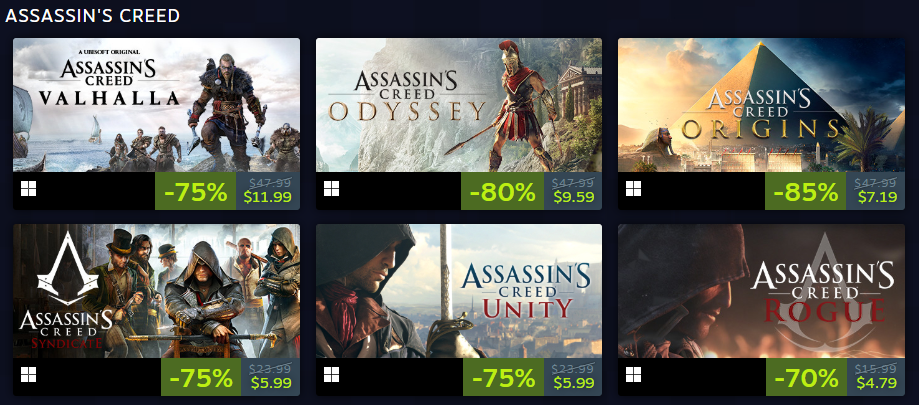The height and width of the screenshot is (405, 919).
Task: Click Windows icon under Odyssey capsule
Action: 331,189
